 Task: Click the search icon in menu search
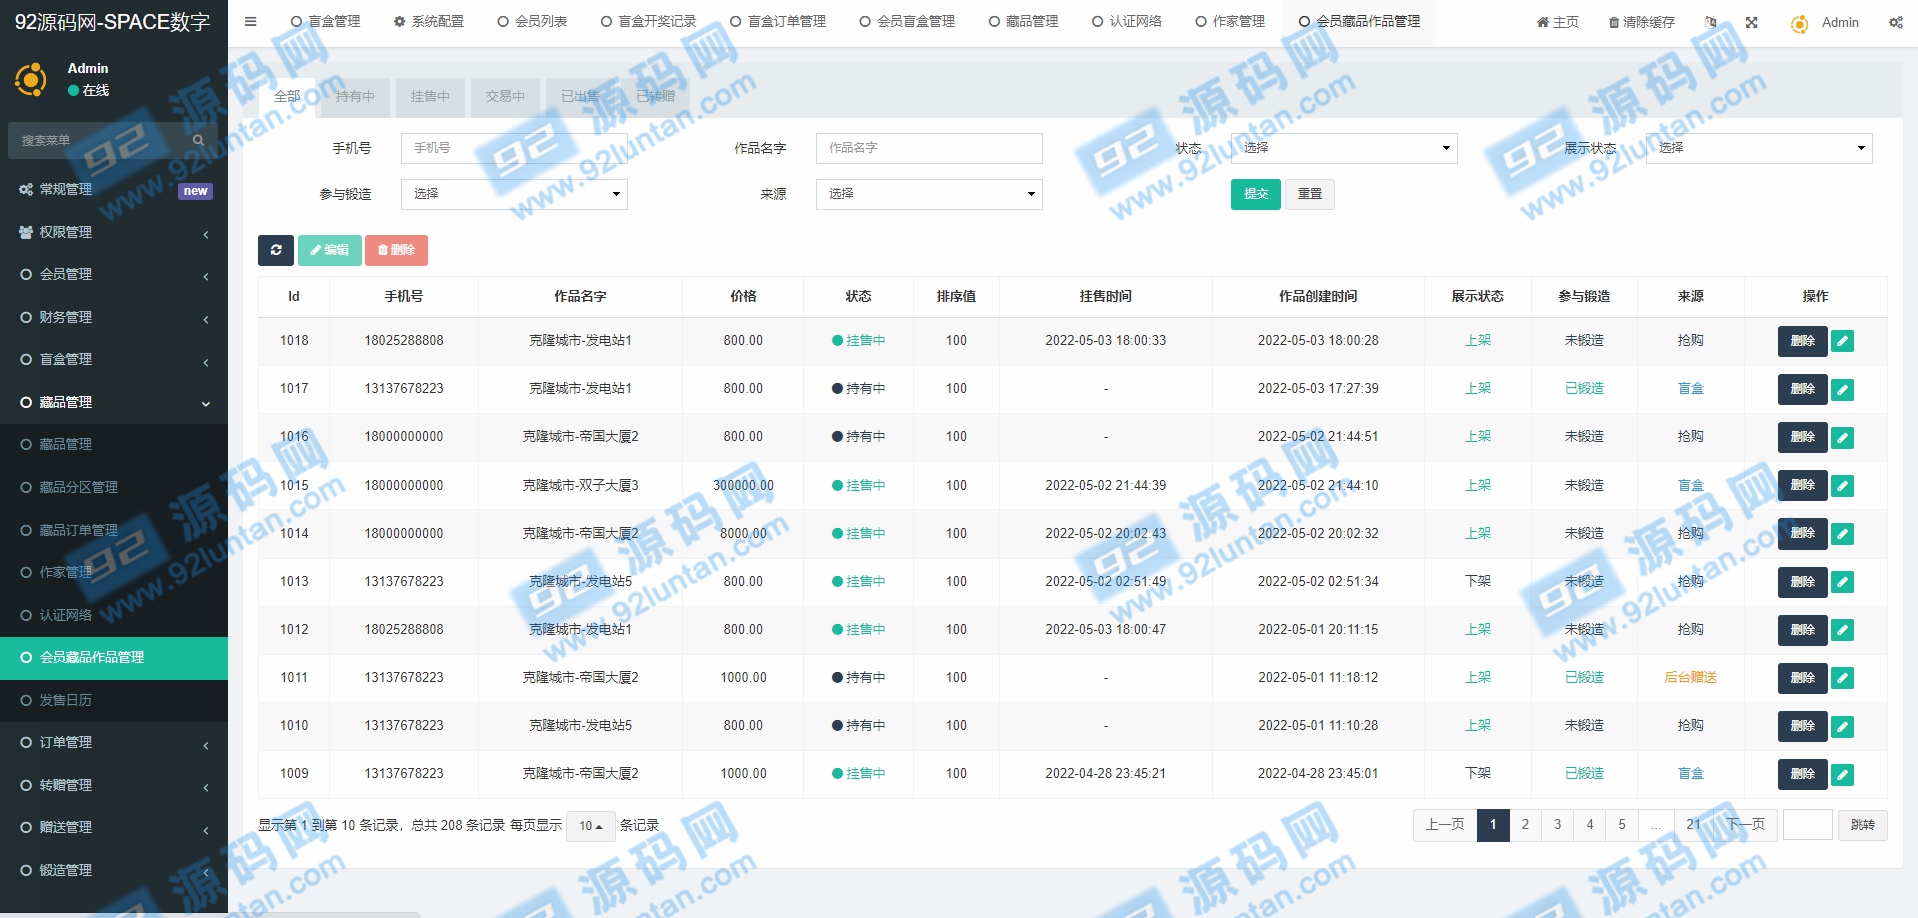[x=198, y=140]
